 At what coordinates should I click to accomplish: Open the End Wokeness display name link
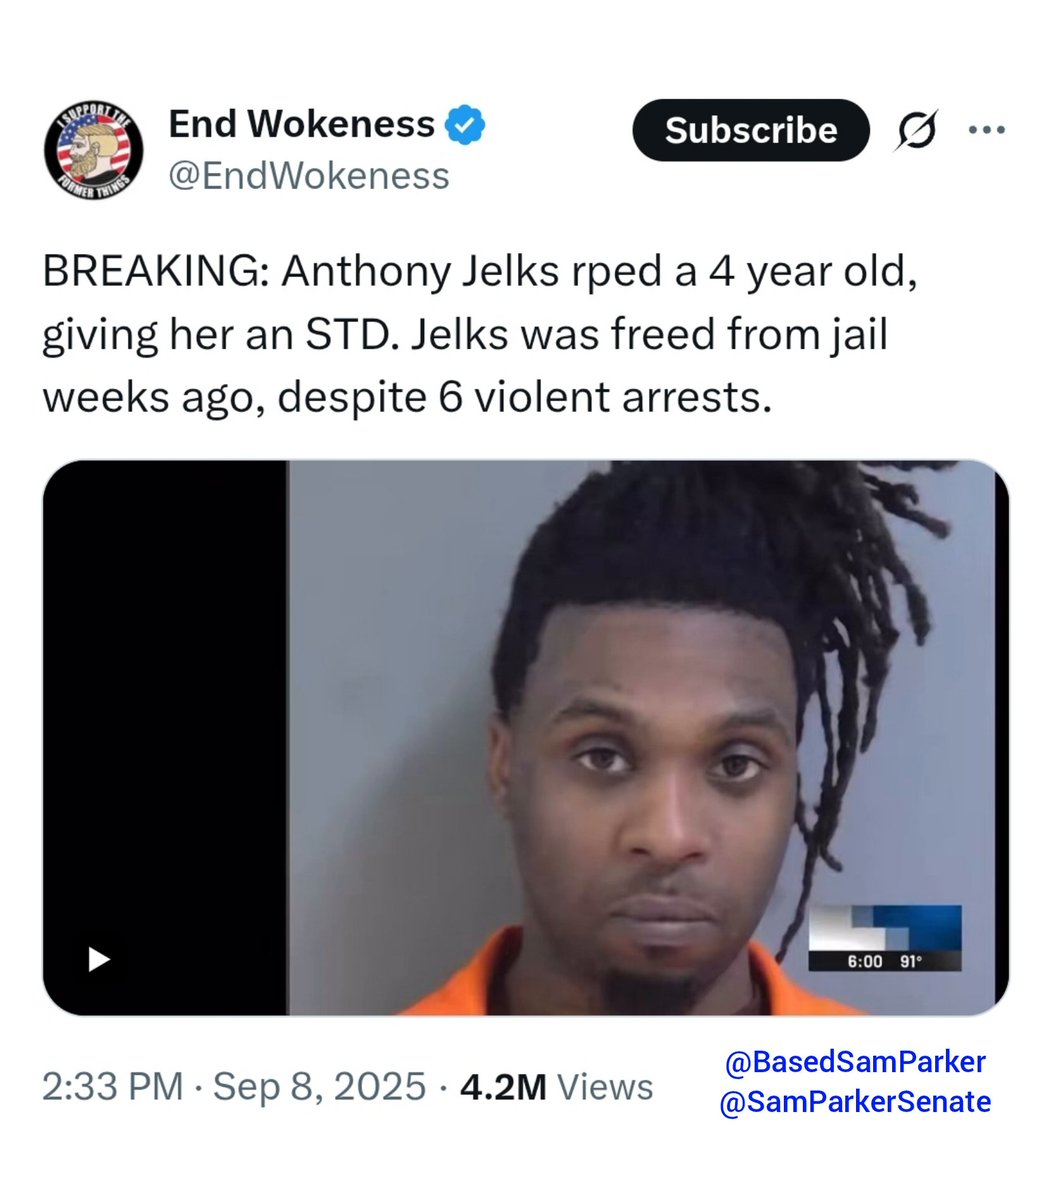tap(301, 124)
